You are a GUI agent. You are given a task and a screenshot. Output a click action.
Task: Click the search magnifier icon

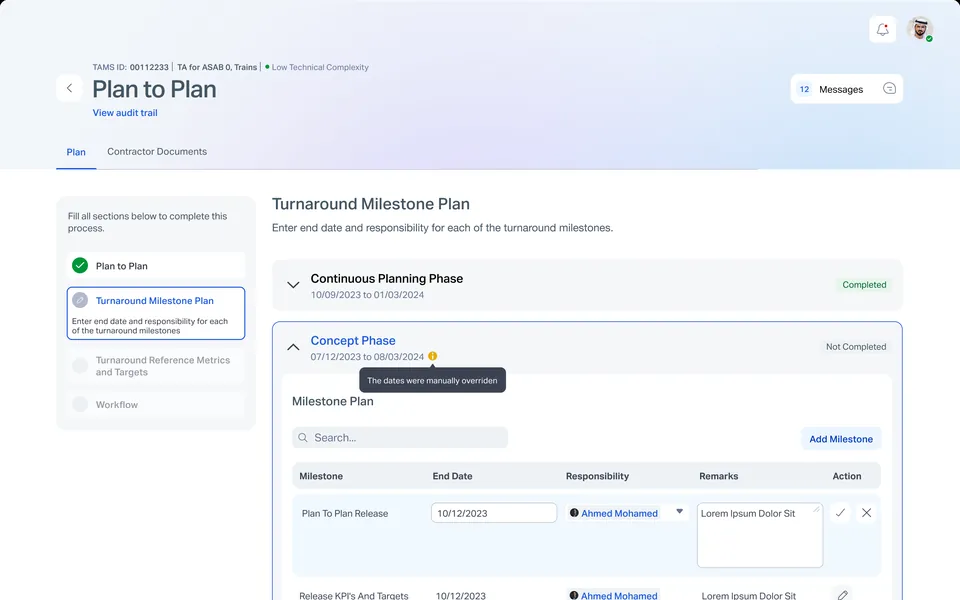[302, 438]
